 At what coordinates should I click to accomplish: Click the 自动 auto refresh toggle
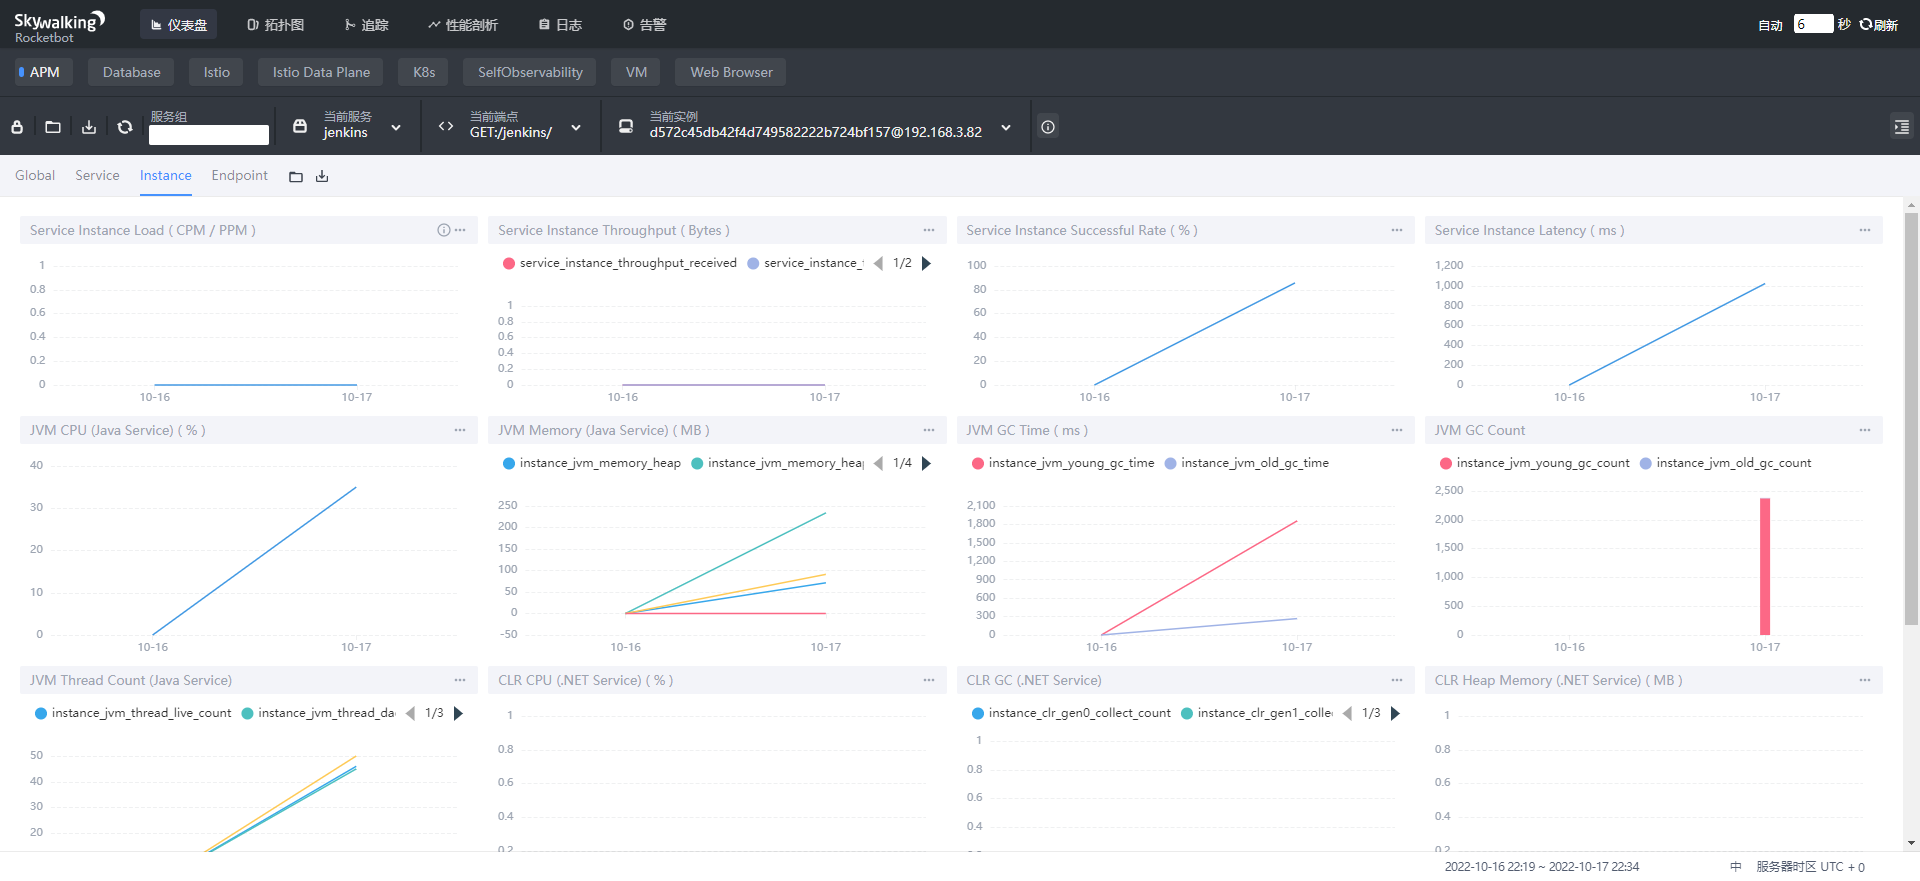pos(1770,25)
